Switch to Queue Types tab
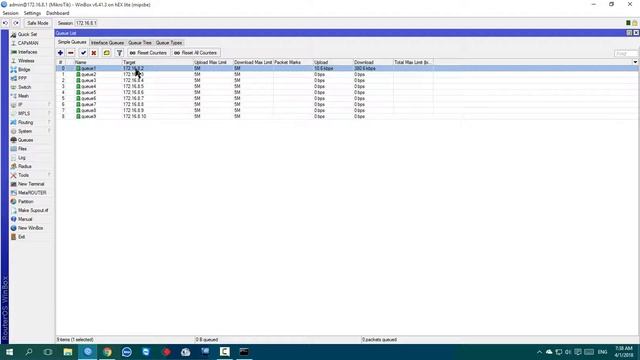This screenshot has width=640, height=360. pyautogui.click(x=169, y=43)
